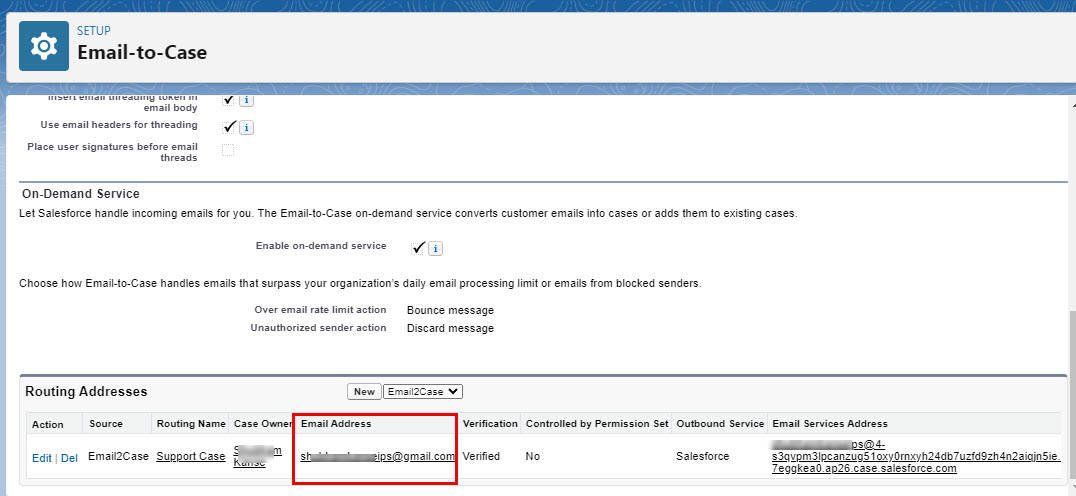Image resolution: width=1076 pixels, height=496 pixels.
Task: Click the Case Owner column header
Action: pyautogui.click(x=263, y=424)
